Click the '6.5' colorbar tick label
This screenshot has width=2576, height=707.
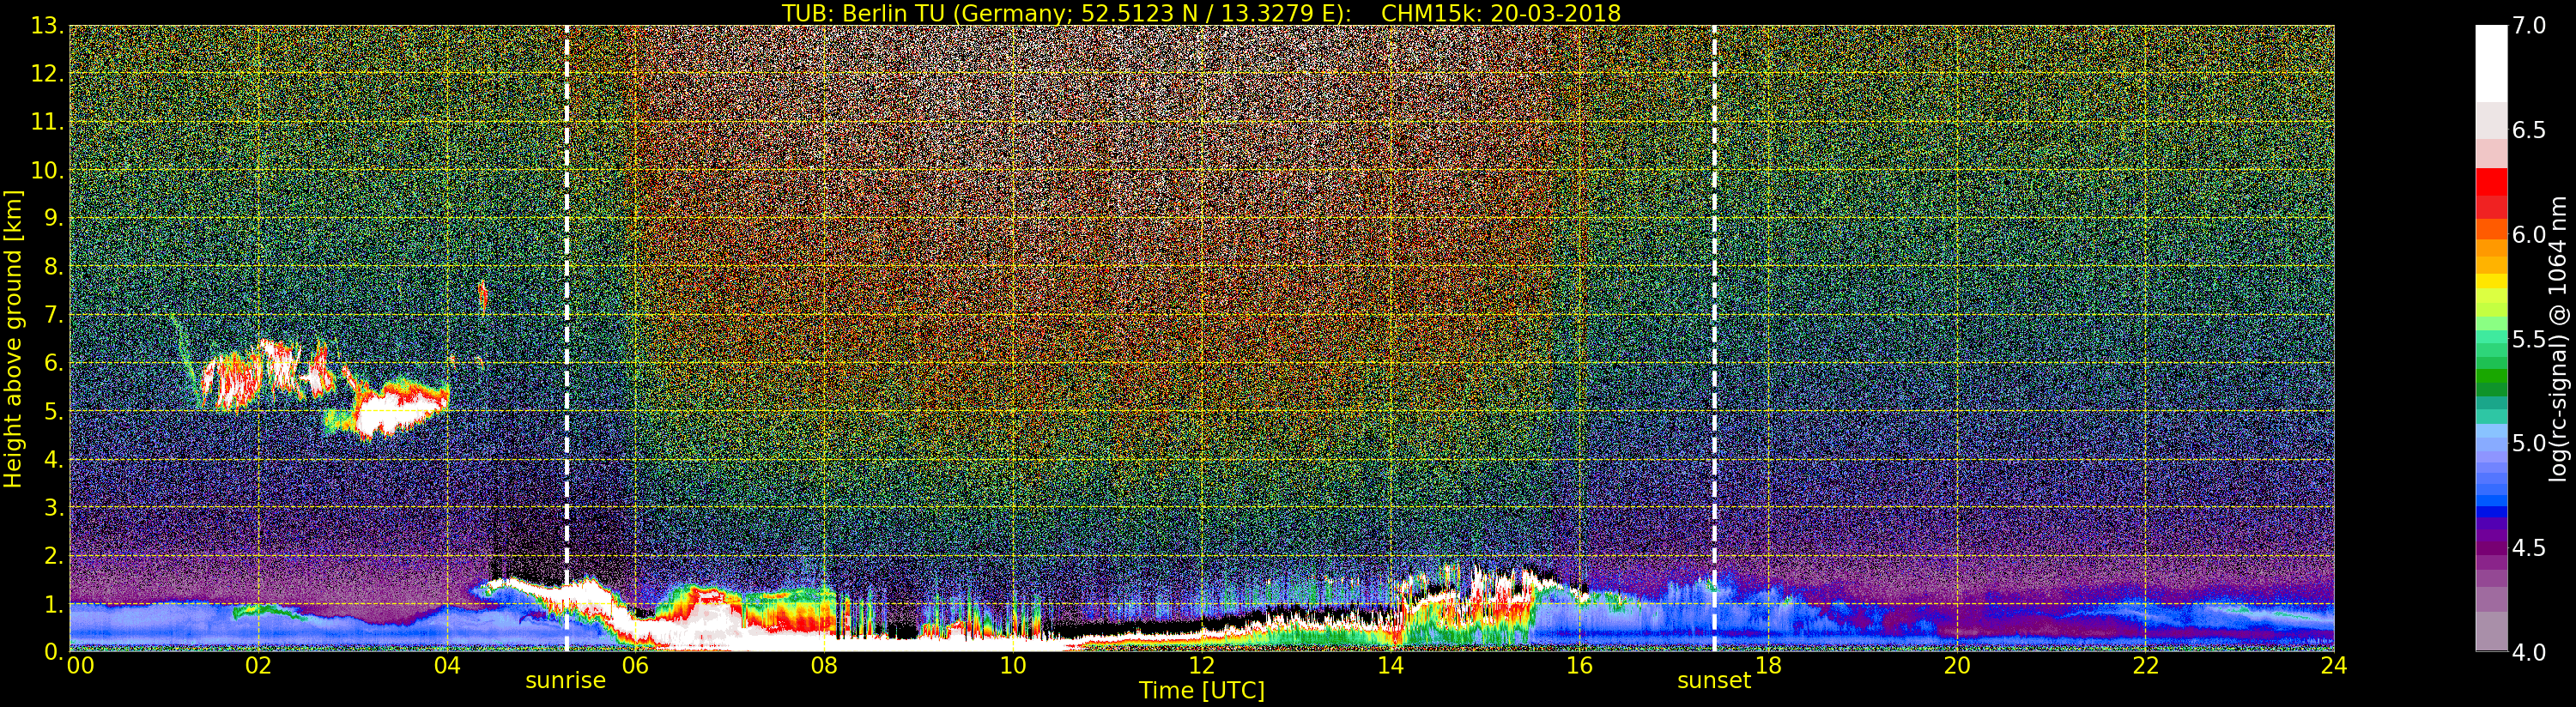[2529, 130]
